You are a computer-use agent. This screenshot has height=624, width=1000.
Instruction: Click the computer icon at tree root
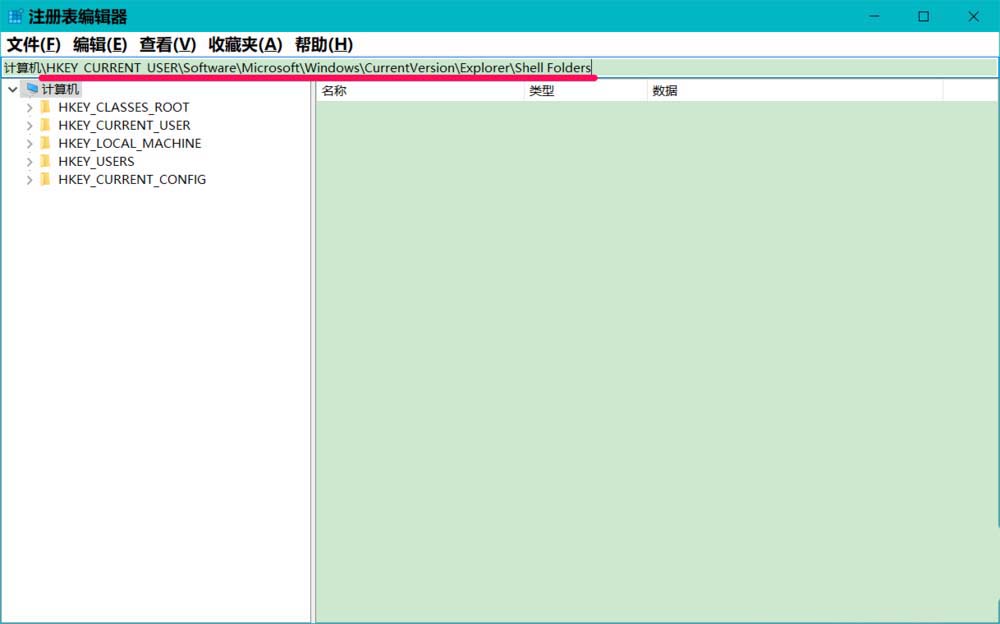pos(32,89)
